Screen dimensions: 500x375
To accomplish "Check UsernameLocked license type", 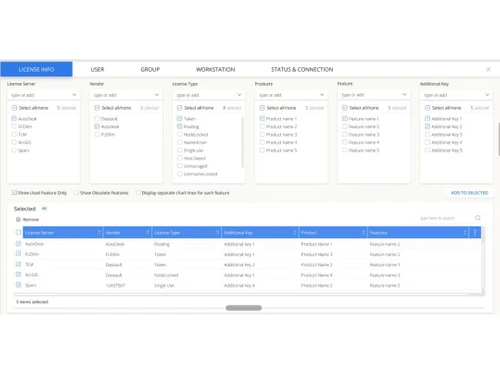I will tap(179, 174).
